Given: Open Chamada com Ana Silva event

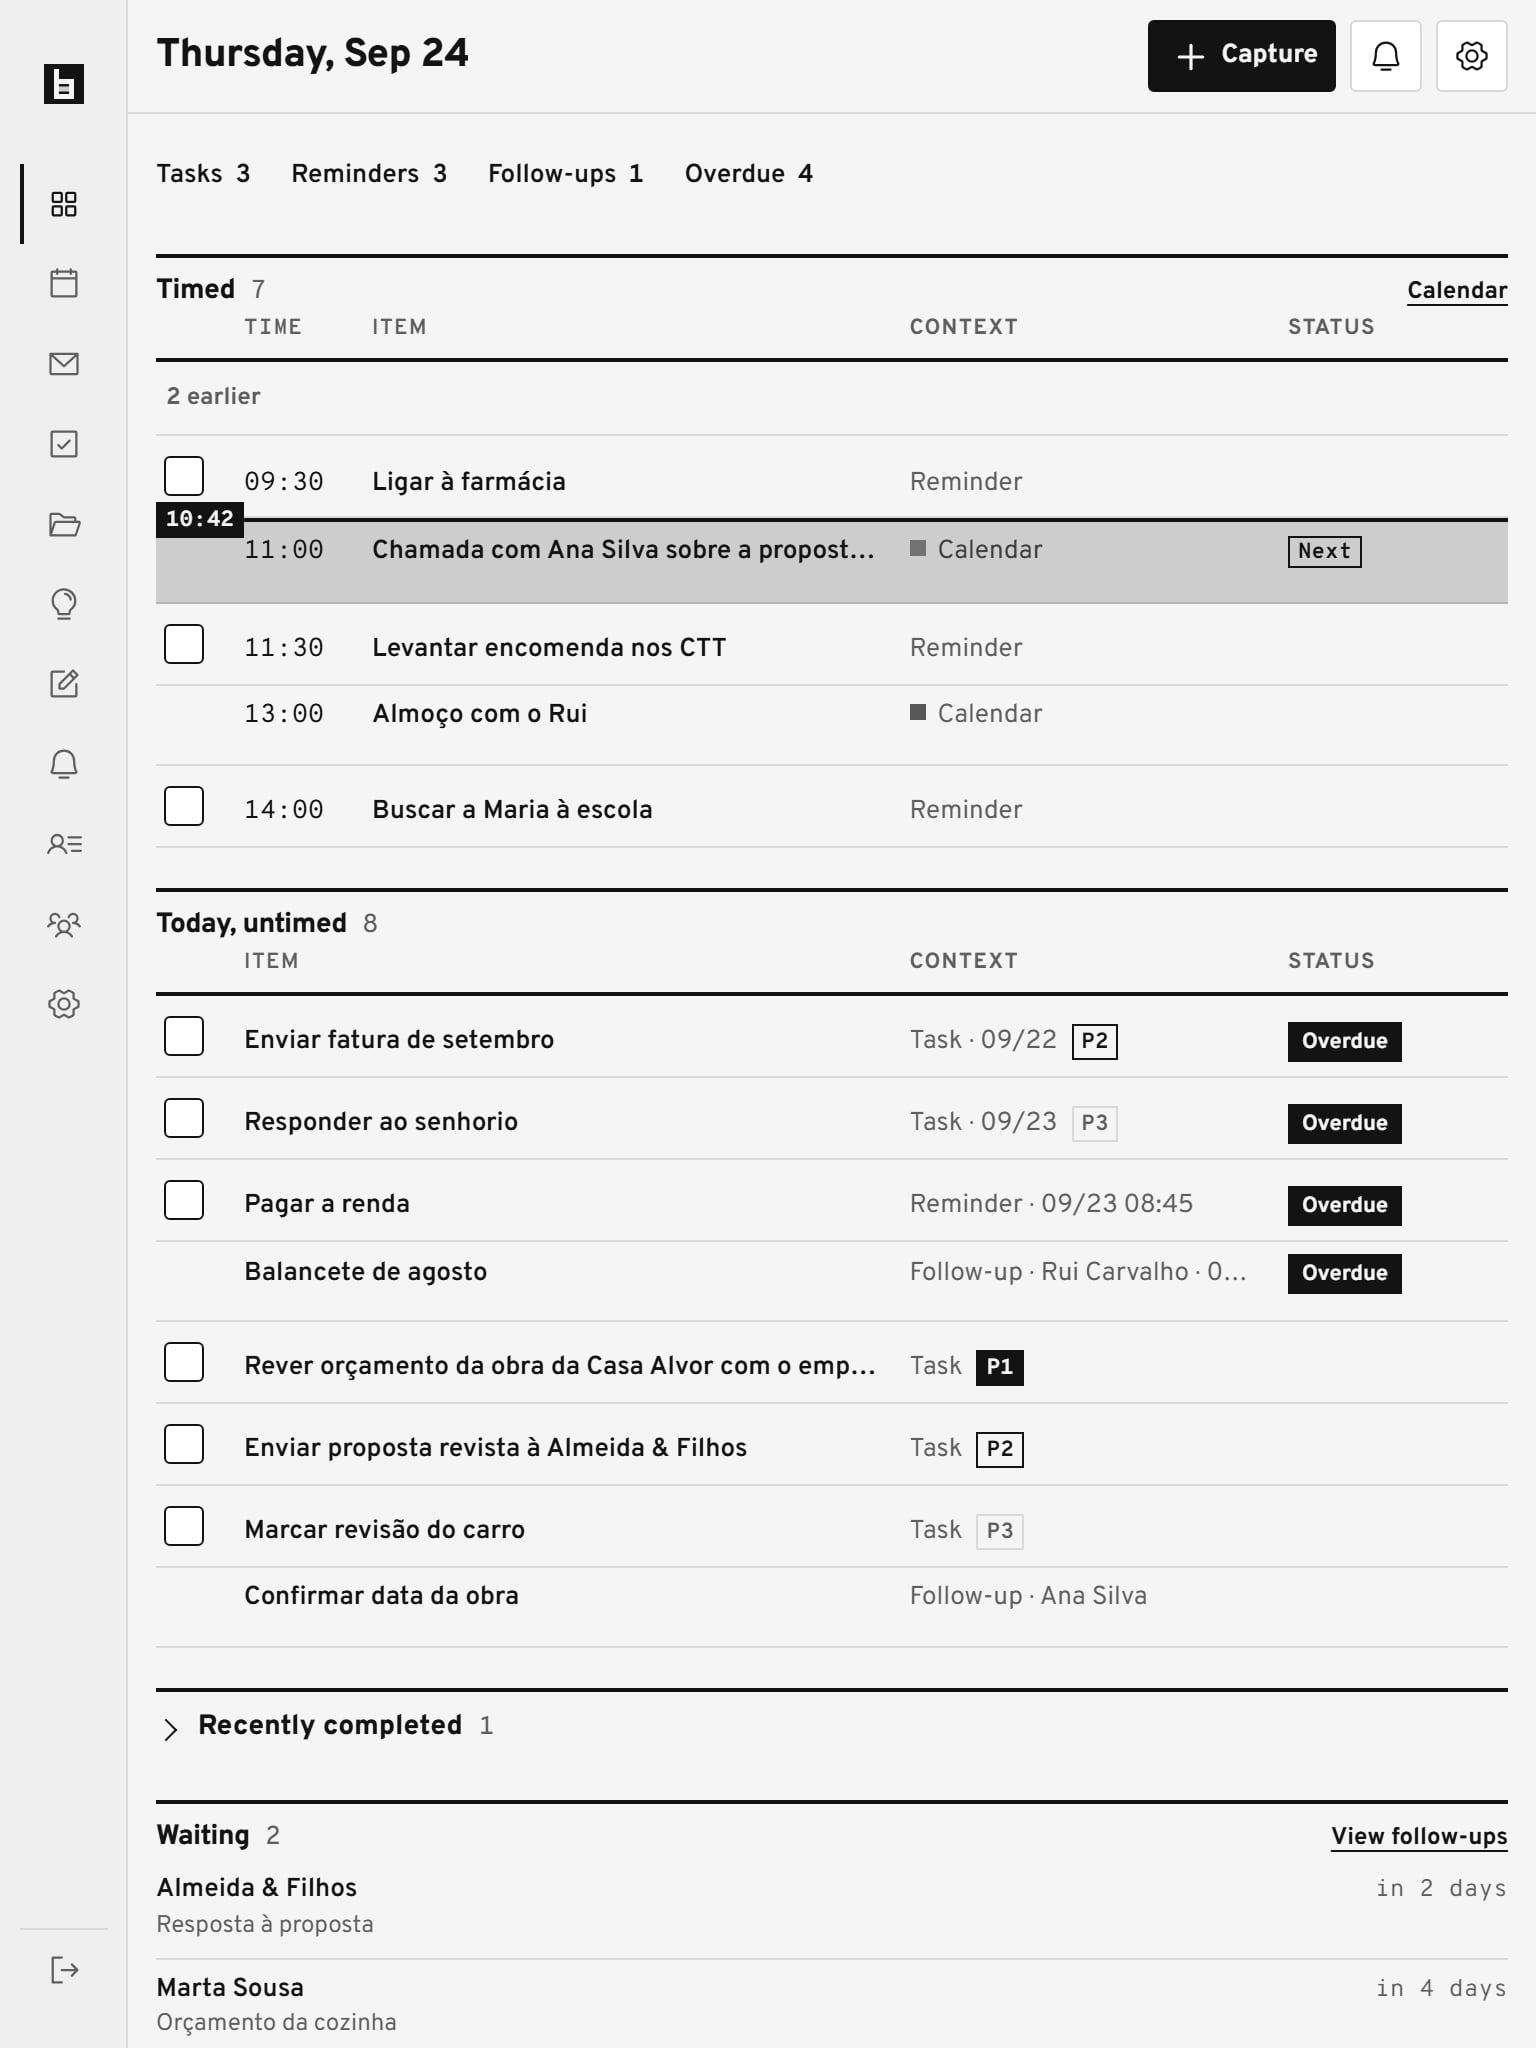Looking at the screenshot, I should (832, 560).
